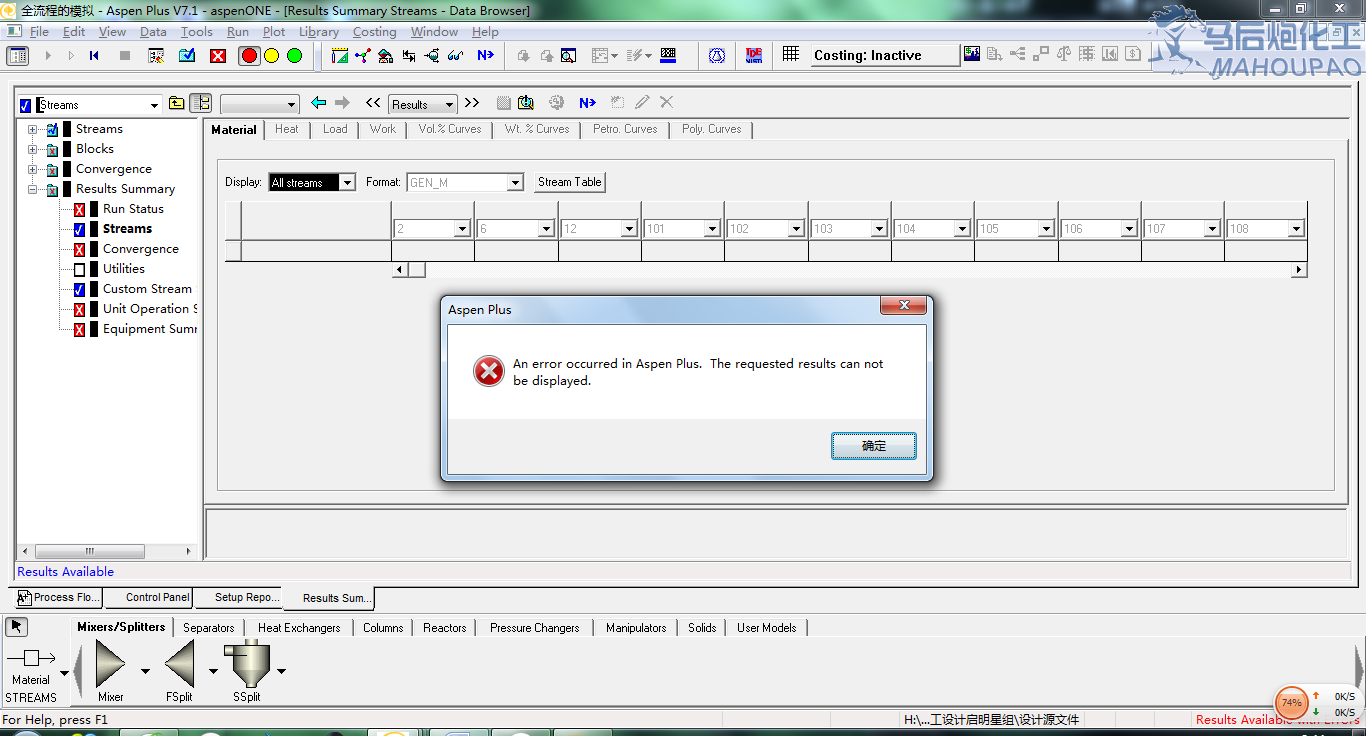
Task: Click the stream table horizontal scrollbar
Action: pos(850,270)
